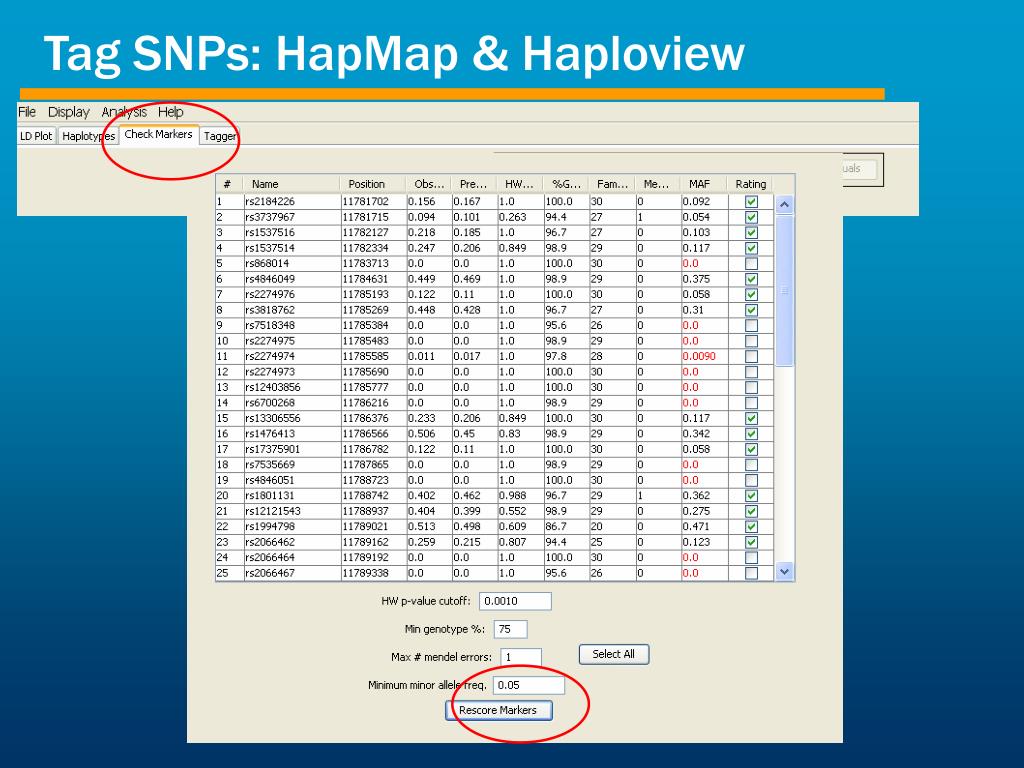Click HW value 0.263 for rs3737967
This screenshot has width=1024, height=768.
[513, 217]
